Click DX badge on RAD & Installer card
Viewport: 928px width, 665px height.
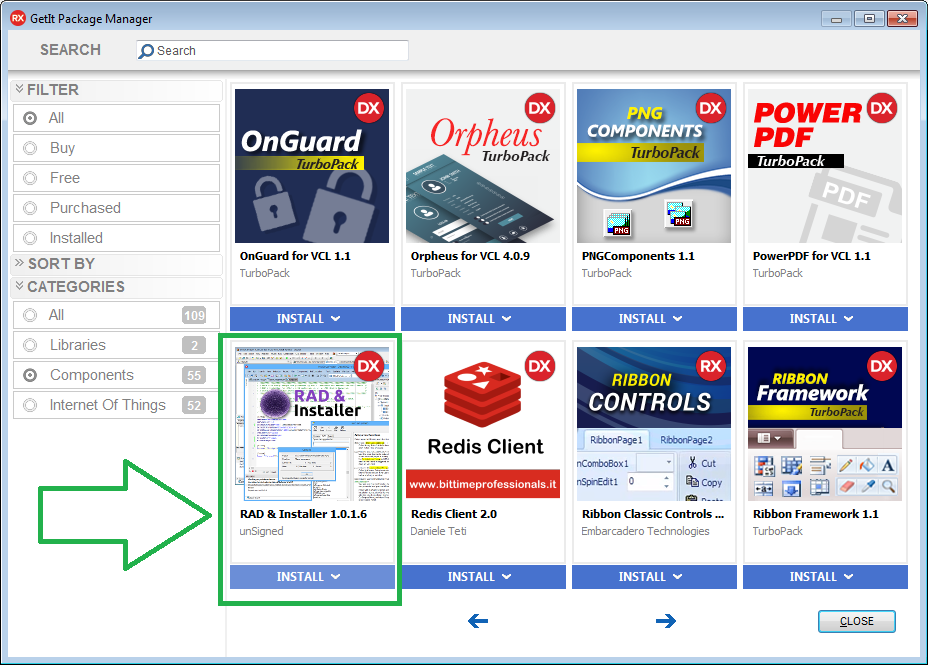369,366
